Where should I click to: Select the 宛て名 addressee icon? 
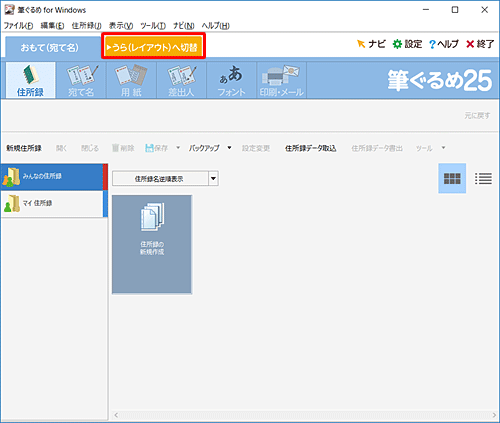(x=81, y=80)
